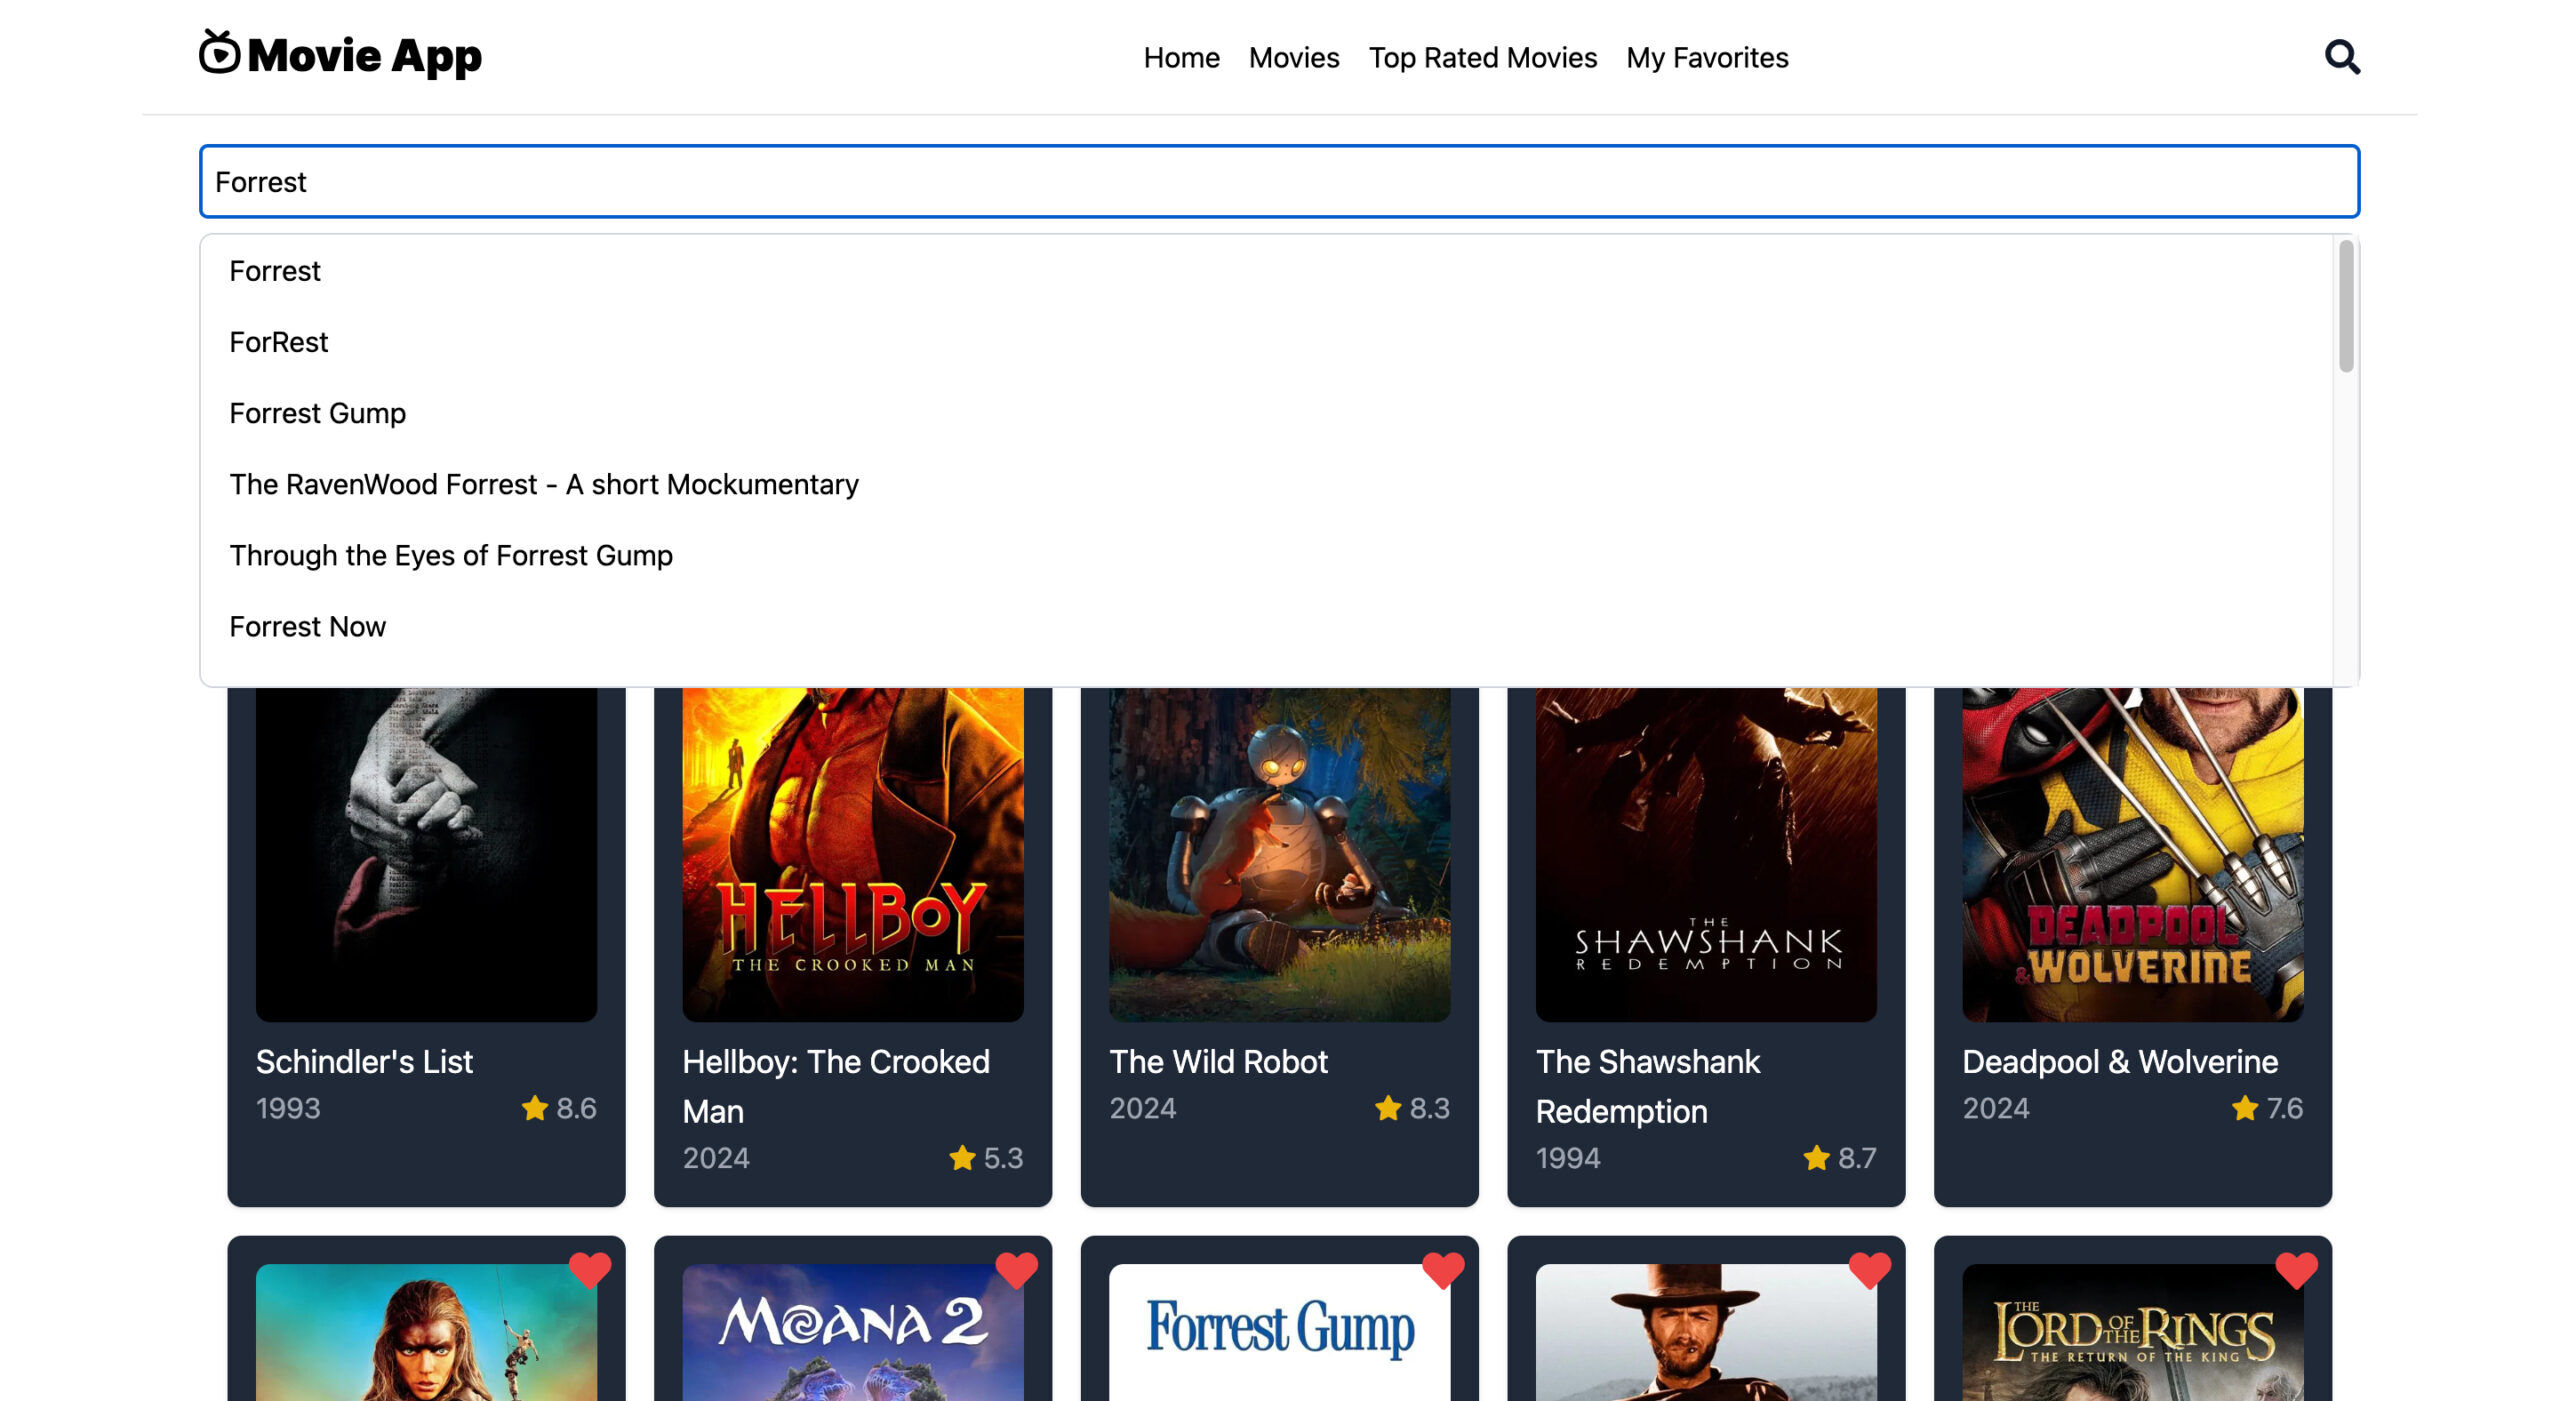Image resolution: width=2560 pixels, height=1401 pixels.
Task: Click the star icon beside 8.3 rating
Action: click(1388, 1108)
